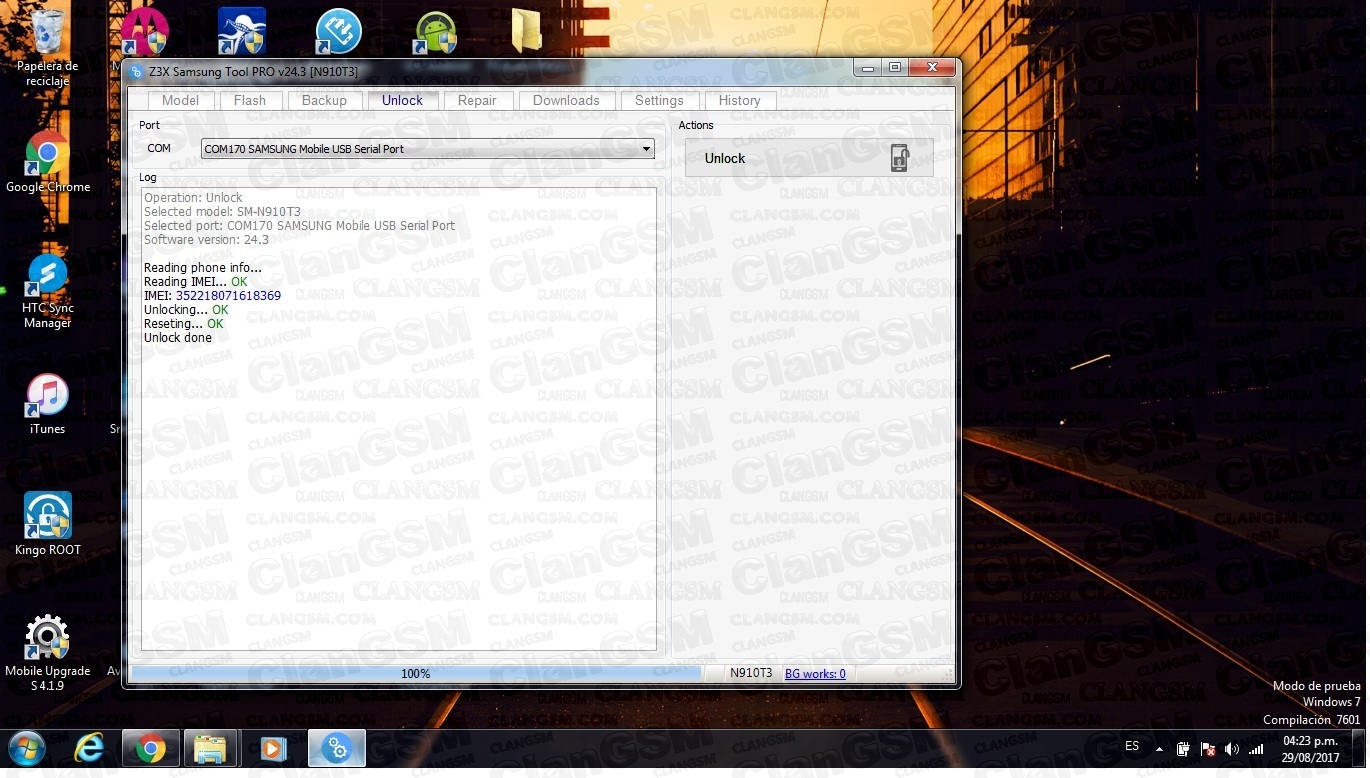The width and height of the screenshot is (1370, 778).
Task: Select the Motorola logo desktop shortcut
Action: 145,31
